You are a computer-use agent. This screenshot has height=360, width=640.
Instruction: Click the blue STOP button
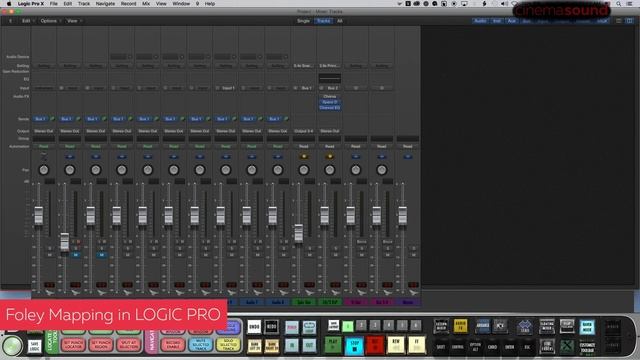[x=354, y=345]
